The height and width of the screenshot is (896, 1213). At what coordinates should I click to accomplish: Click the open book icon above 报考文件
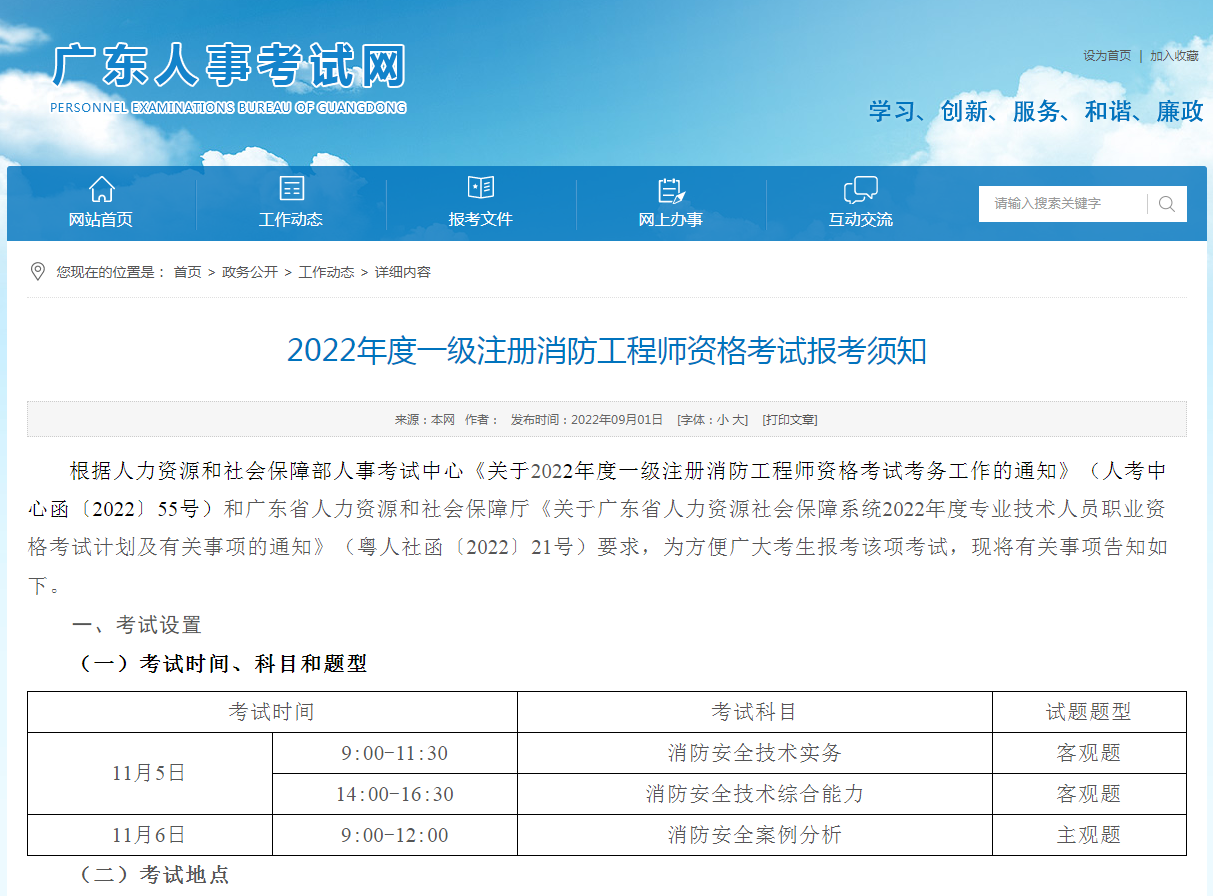(481, 188)
